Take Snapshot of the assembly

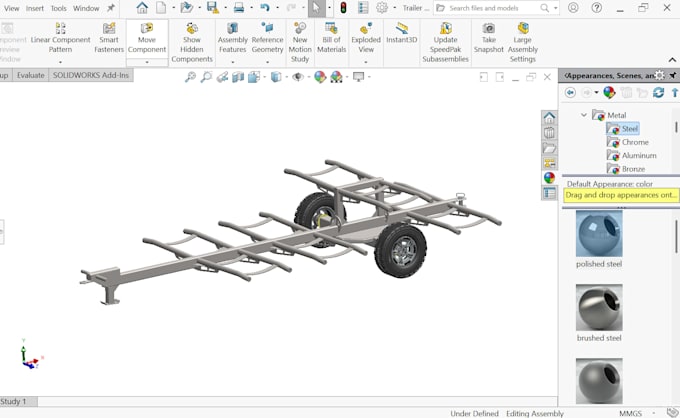coord(489,38)
